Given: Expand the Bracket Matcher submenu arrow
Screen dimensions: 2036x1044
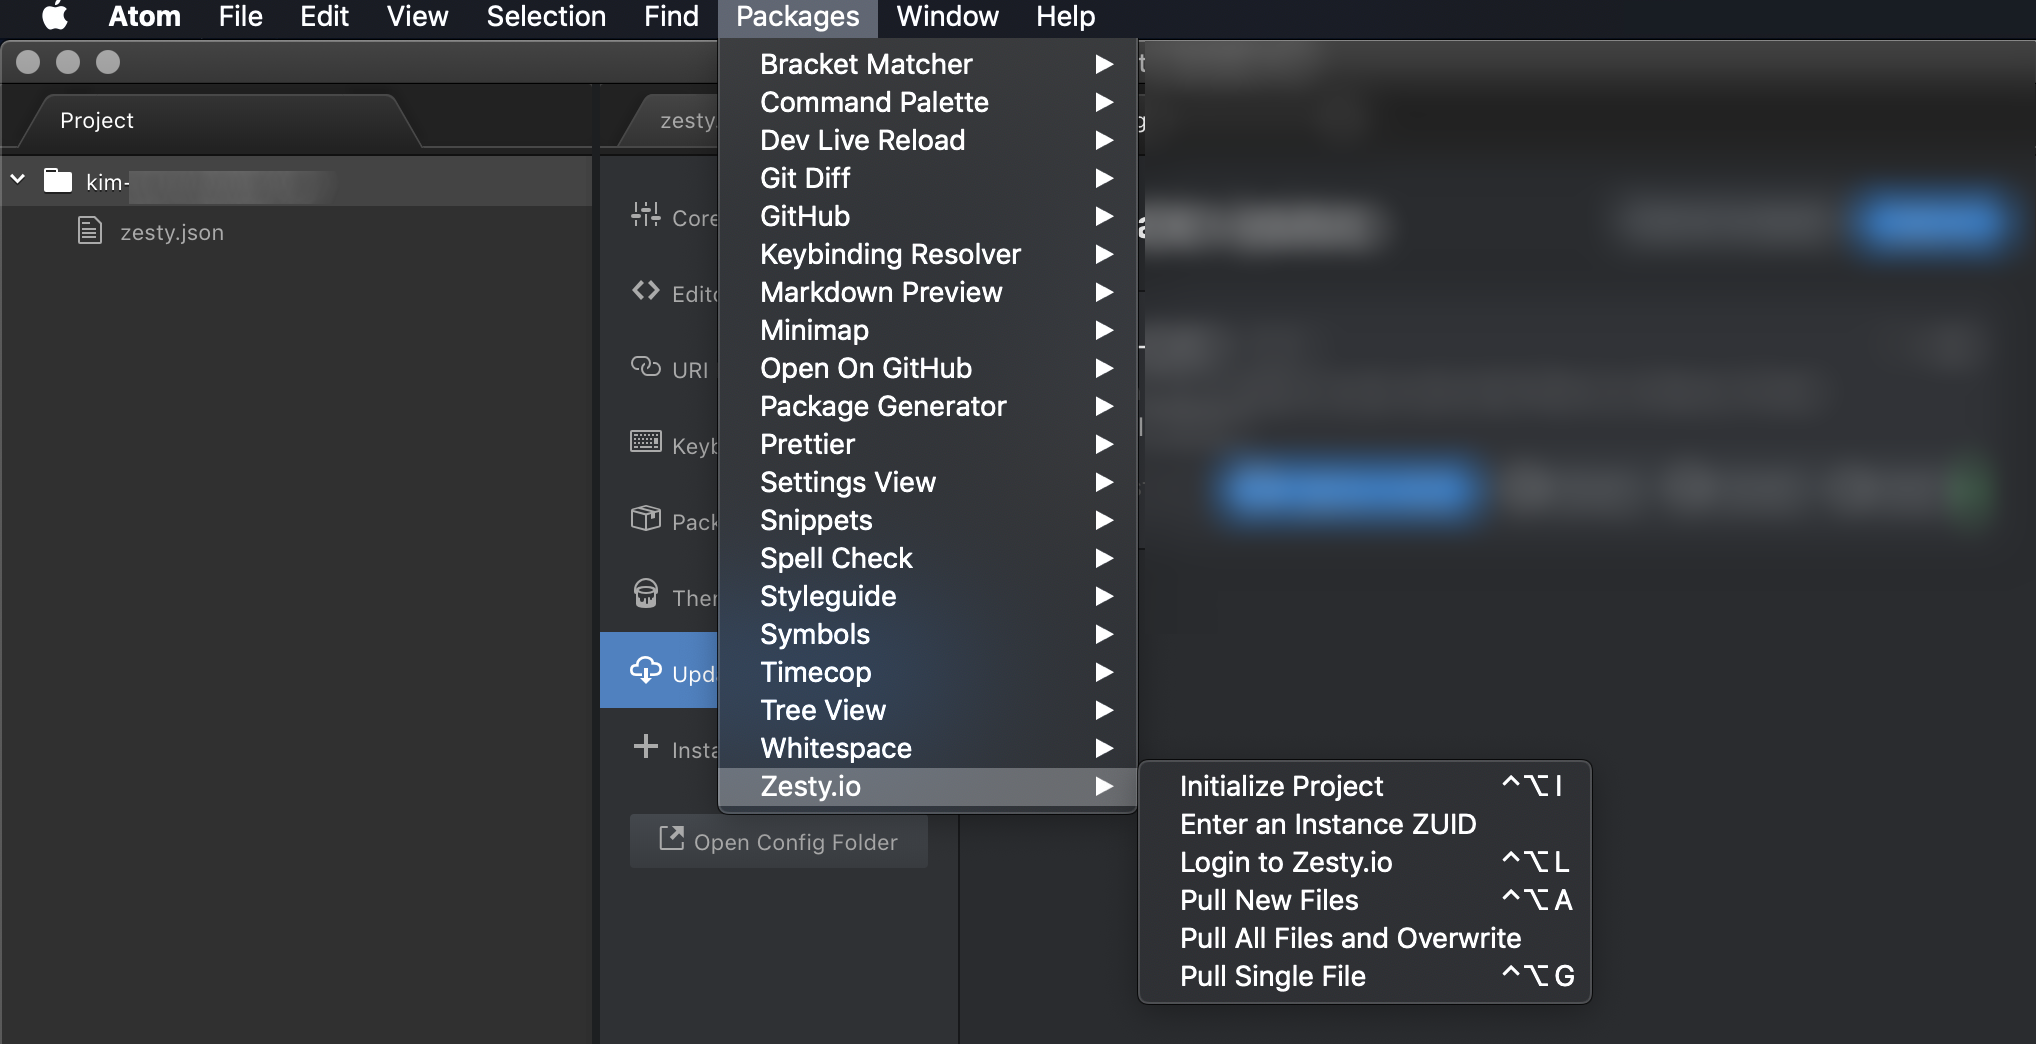Looking at the screenshot, I should point(1104,64).
